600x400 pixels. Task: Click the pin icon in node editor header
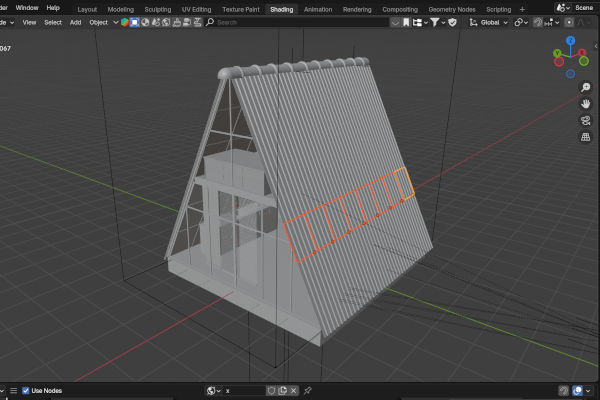pos(308,391)
